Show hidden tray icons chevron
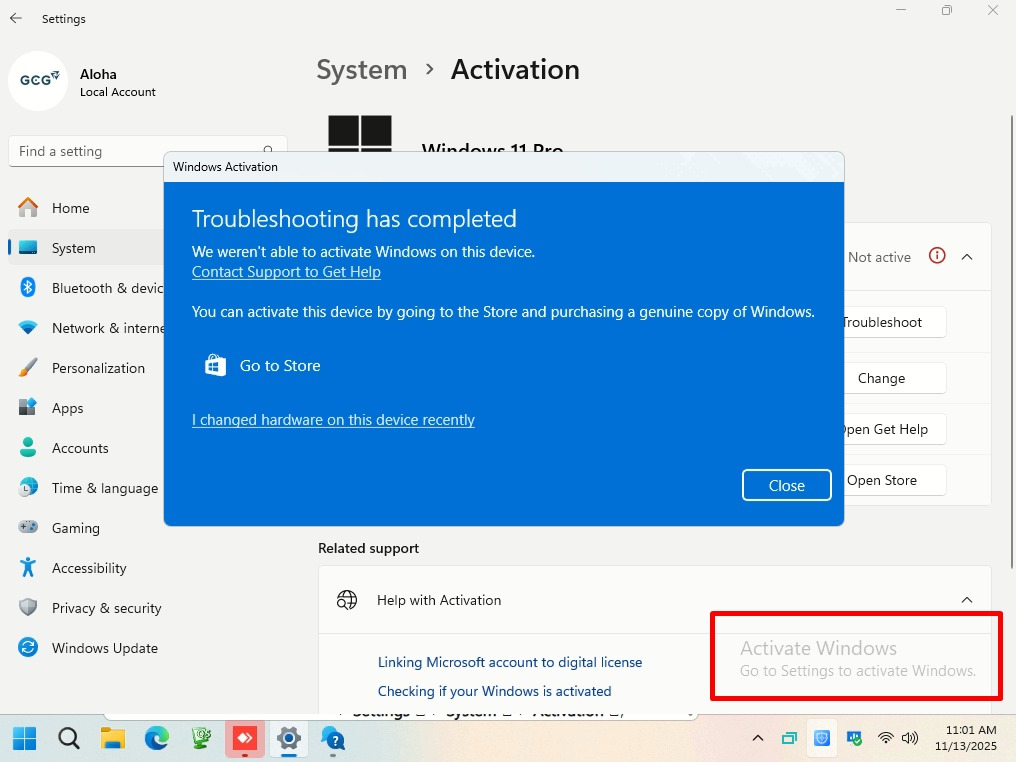Image resolution: width=1016 pixels, height=762 pixels. [757, 738]
